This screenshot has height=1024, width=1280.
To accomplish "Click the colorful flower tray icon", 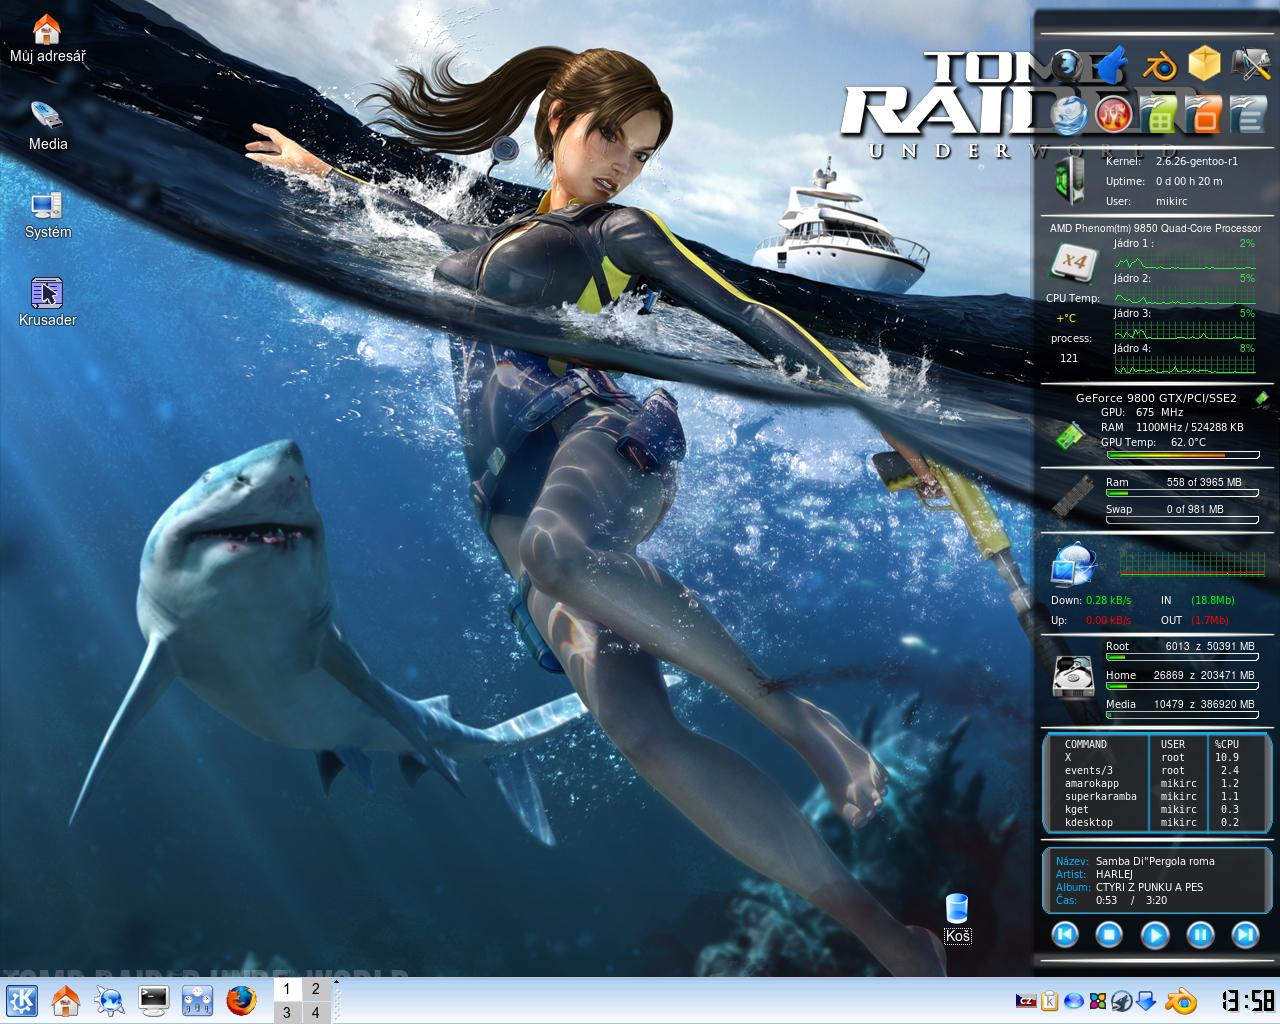I will point(1098,1001).
